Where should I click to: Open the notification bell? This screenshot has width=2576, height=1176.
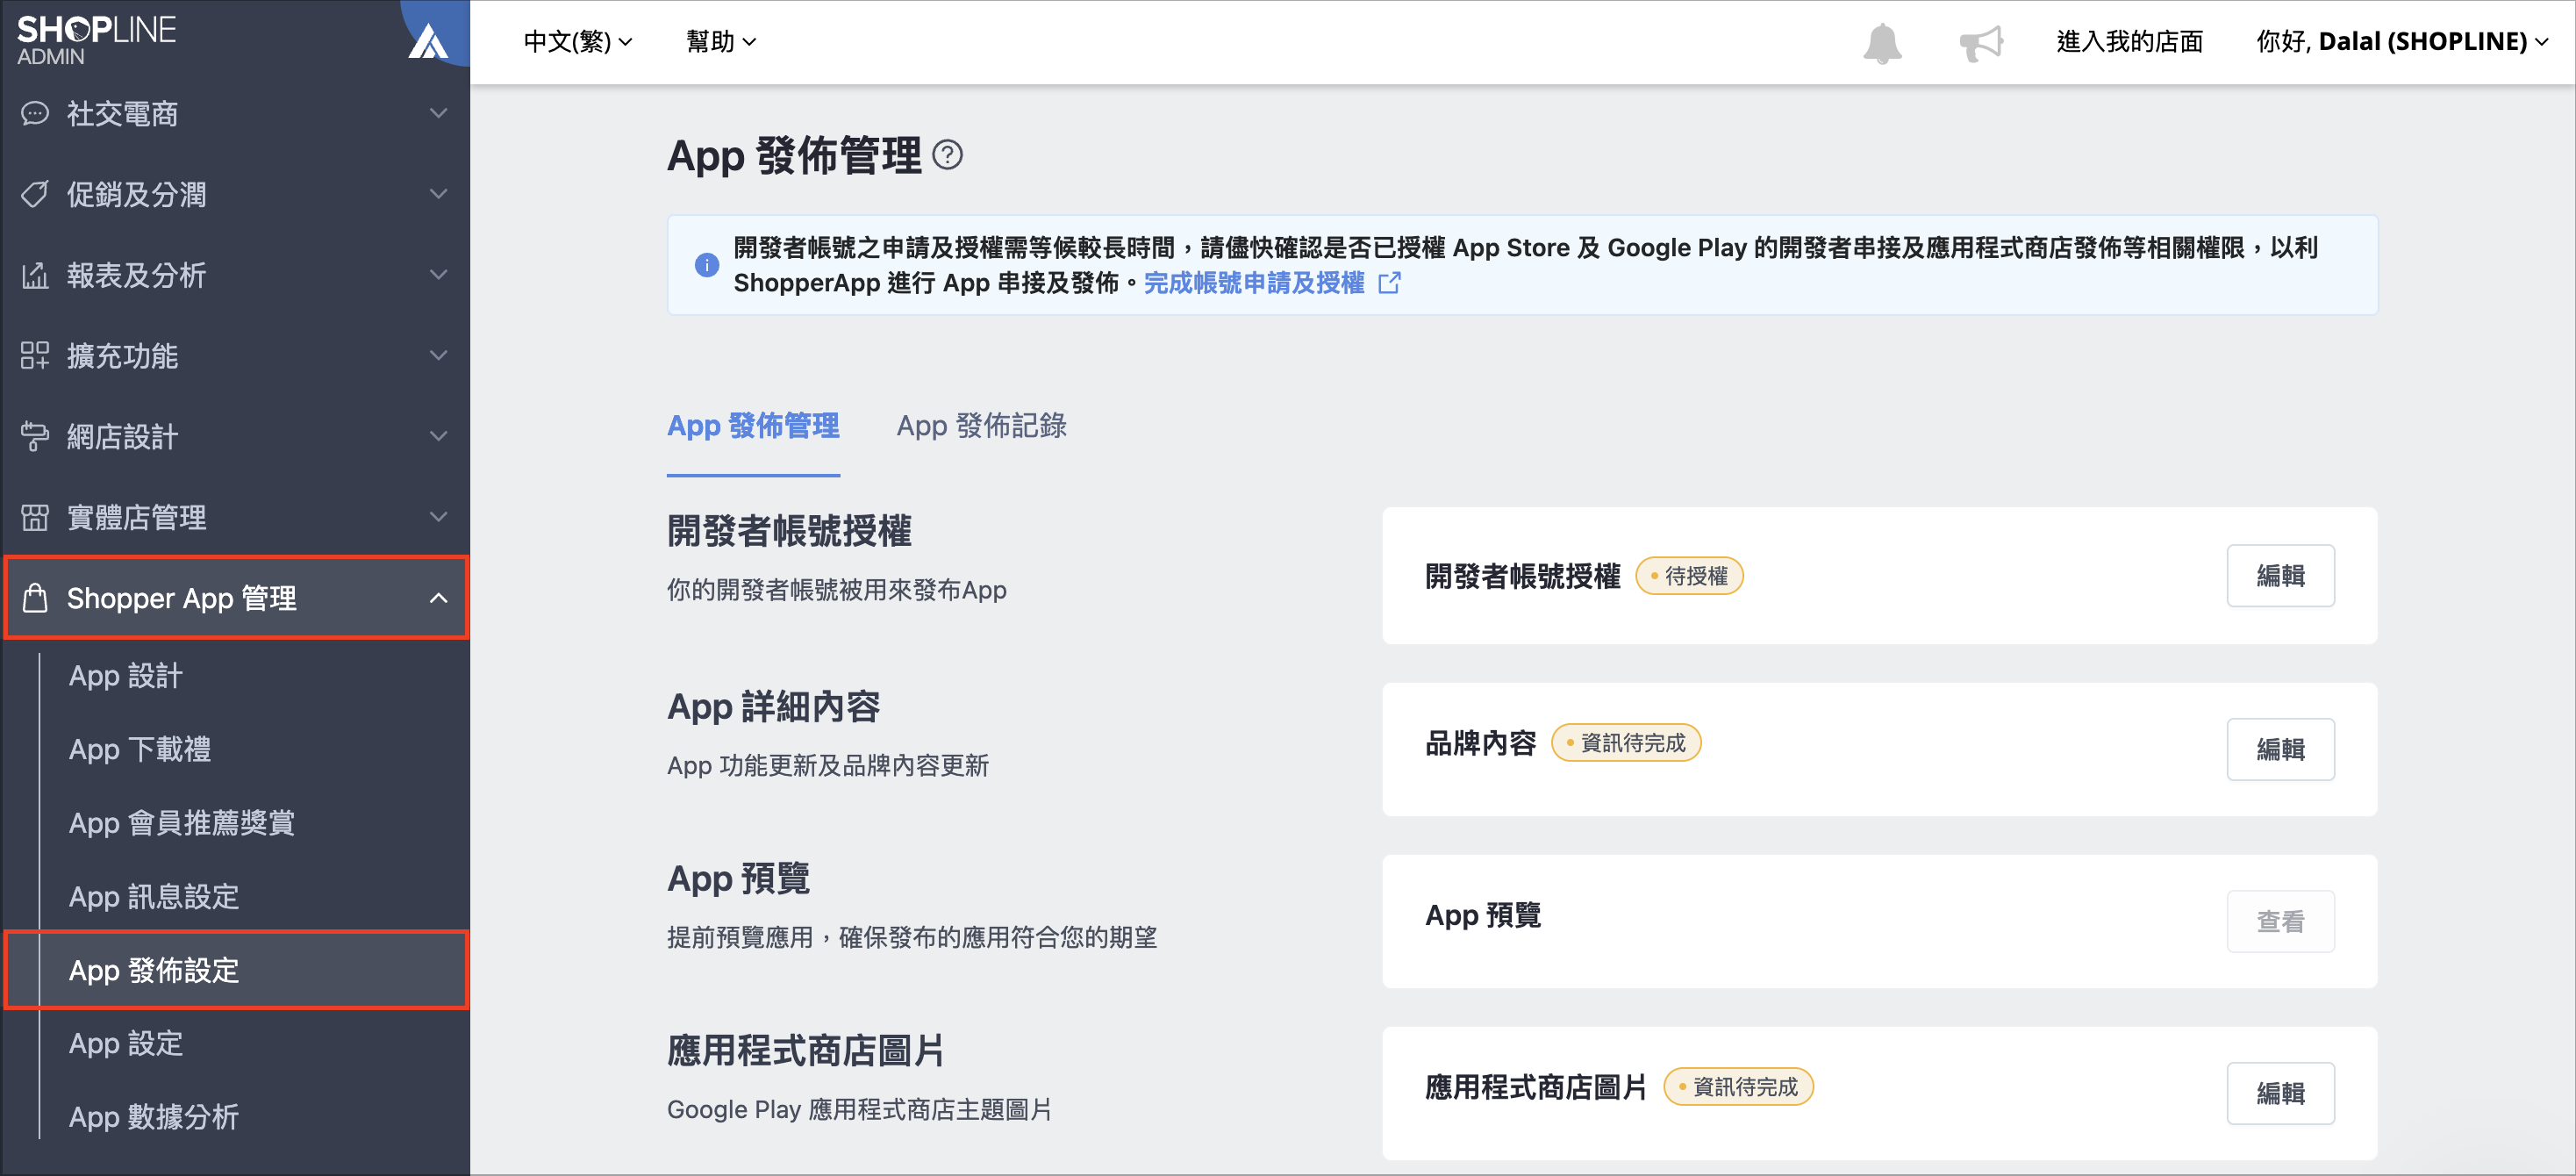1882,42
